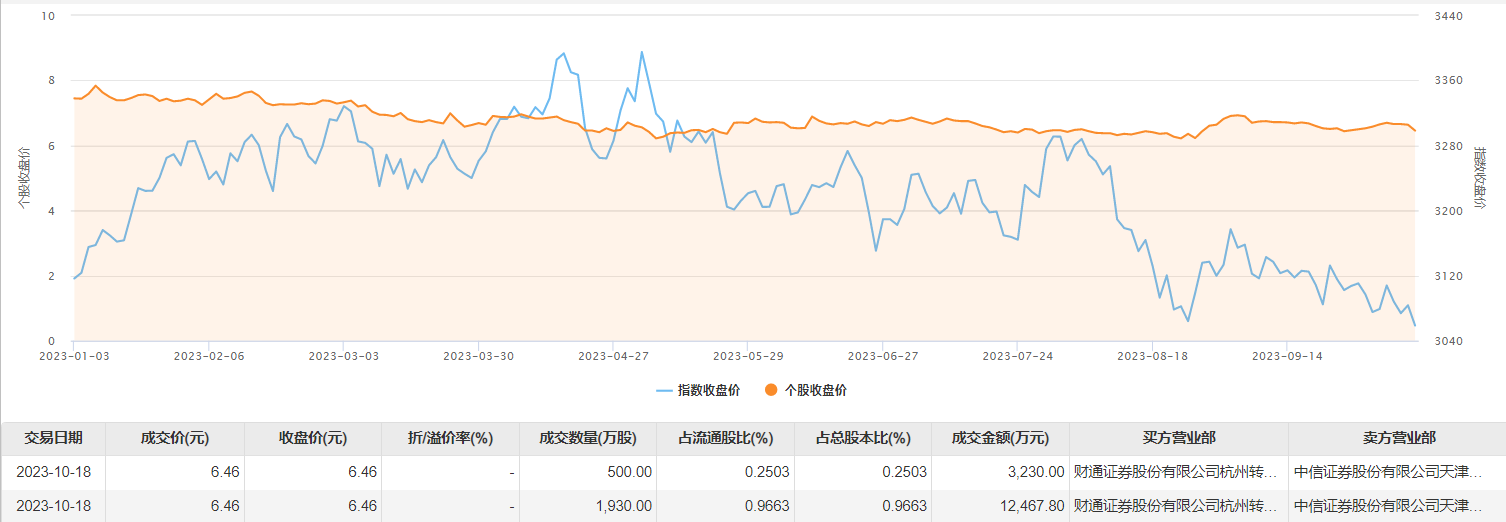Screen dimensions: 1506x522
Task: Select the 收盘价(元) column header
Action: 312,438
